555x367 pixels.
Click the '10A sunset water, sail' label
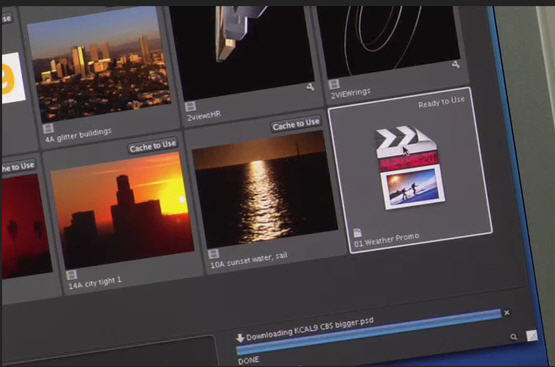[x=249, y=261]
